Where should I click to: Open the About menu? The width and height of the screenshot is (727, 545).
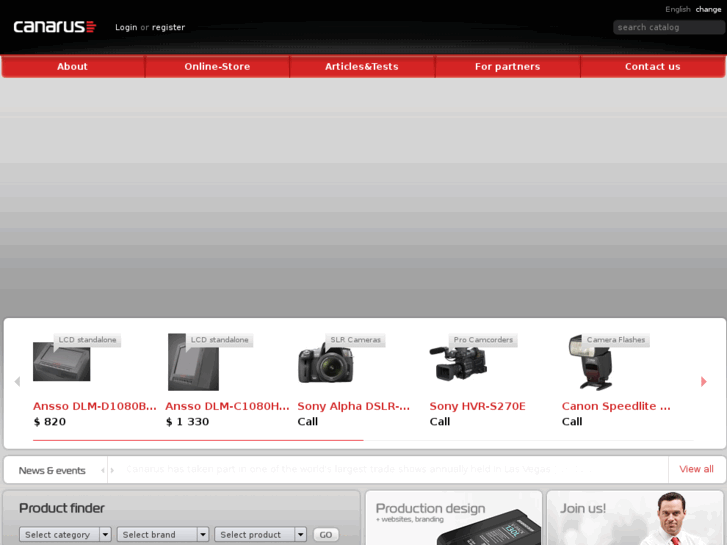[x=72, y=66]
